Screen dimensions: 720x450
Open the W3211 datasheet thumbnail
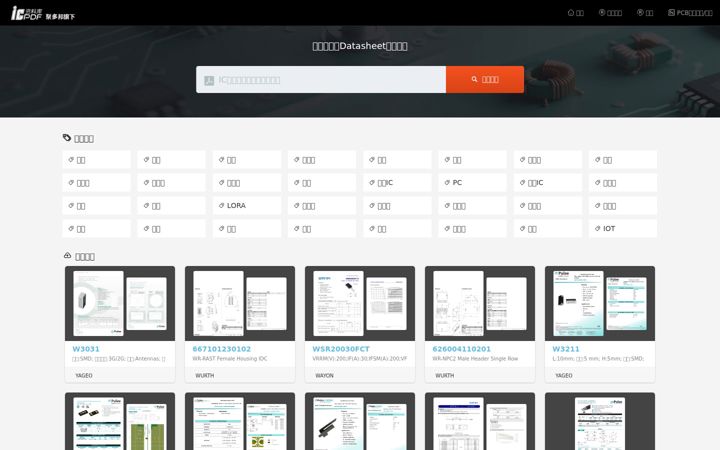click(x=600, y=304)
